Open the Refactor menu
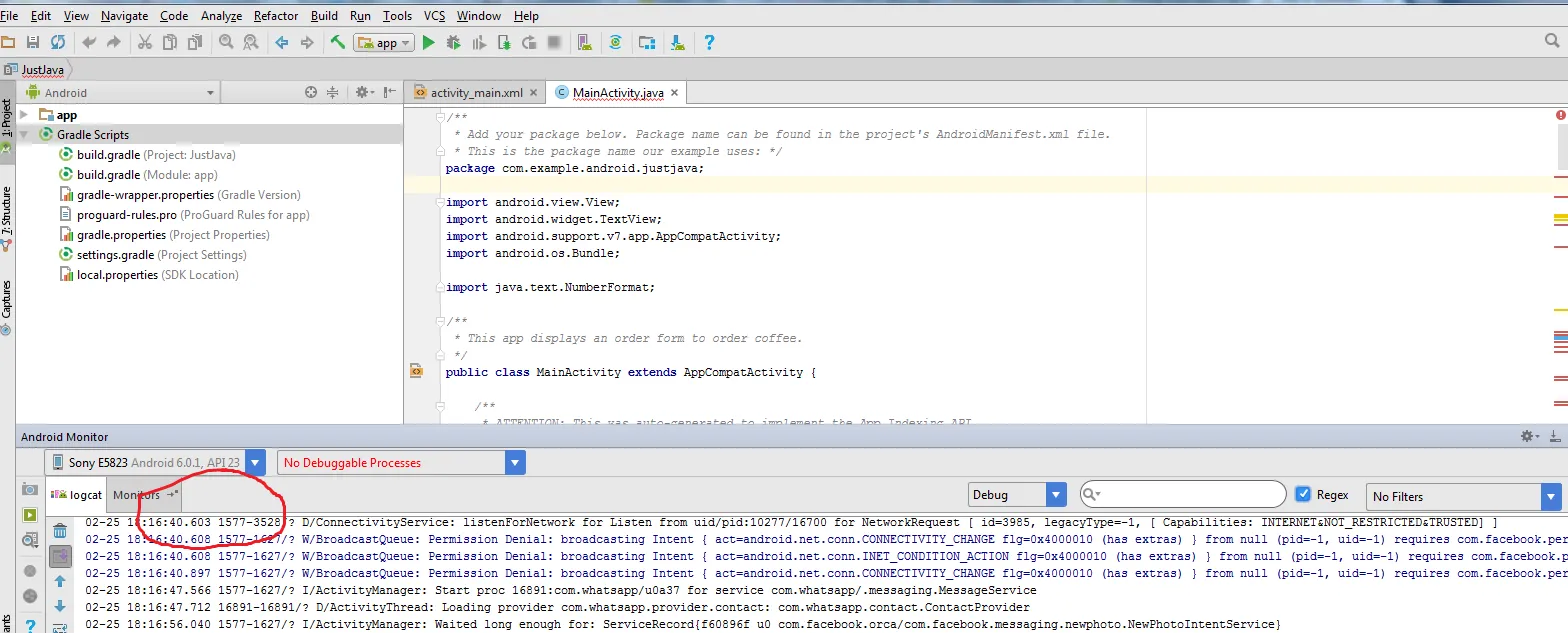The image size is (1568, 633). click(276, 15)
